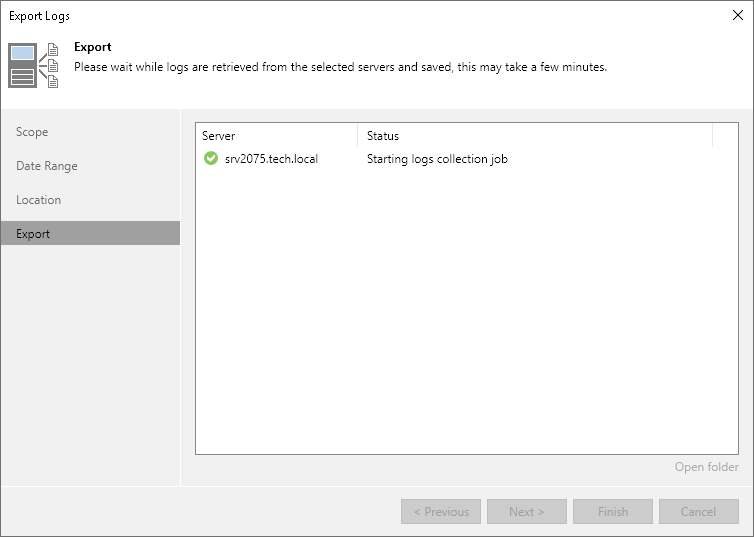Close the Export Logs dialog

tap(737, 16)
